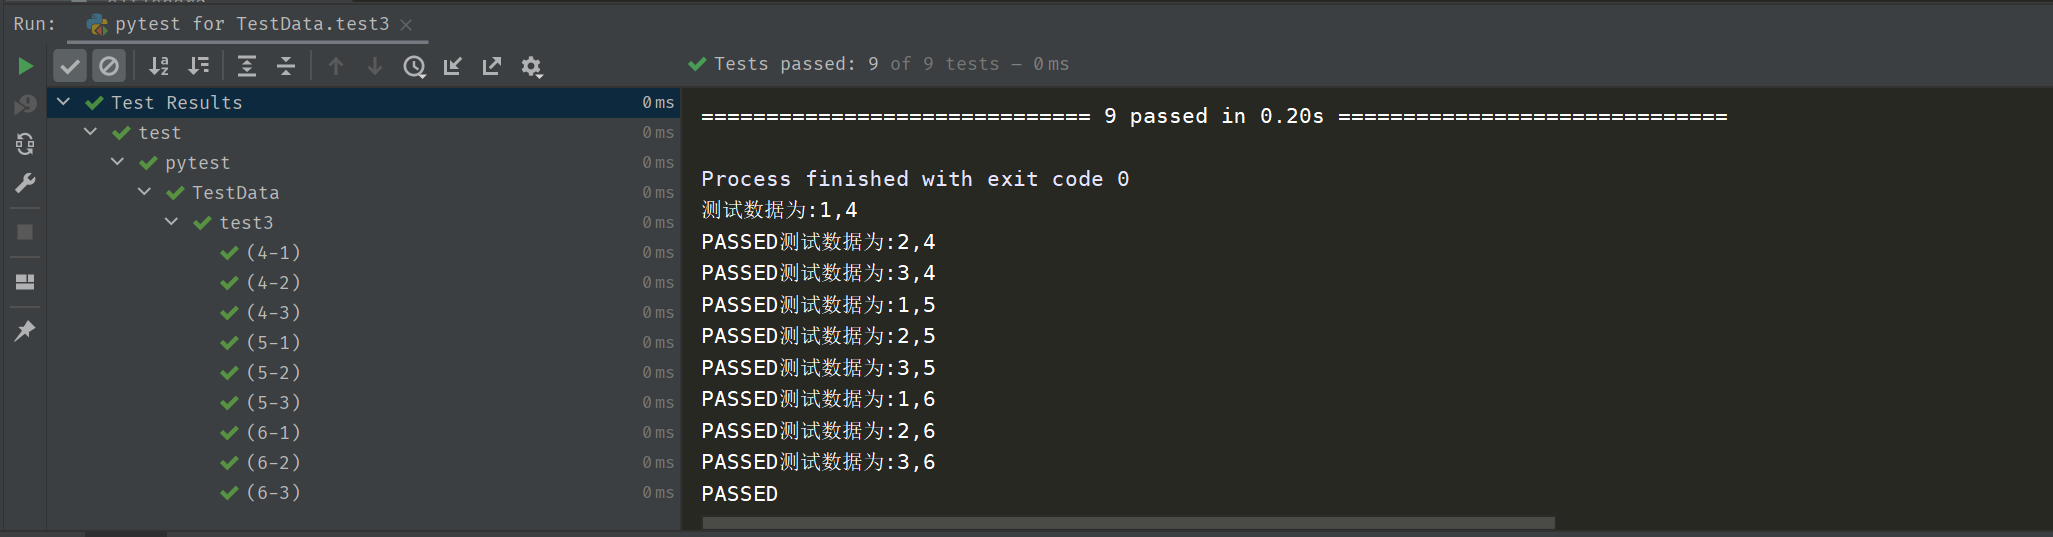Collapse the test3 tree node
The height and width of the screenshot is (537, 2053).
pos(172,222)
